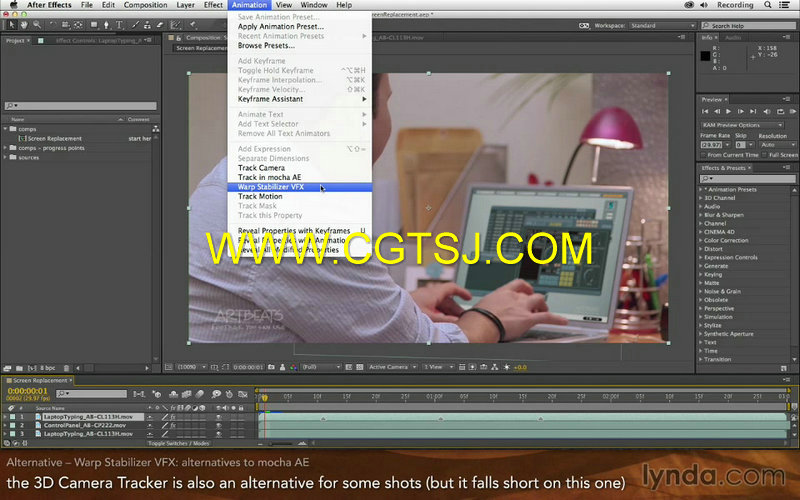Switch to the Effects & Presets tab
Viewport: 800px width, 500px height.
723,168
